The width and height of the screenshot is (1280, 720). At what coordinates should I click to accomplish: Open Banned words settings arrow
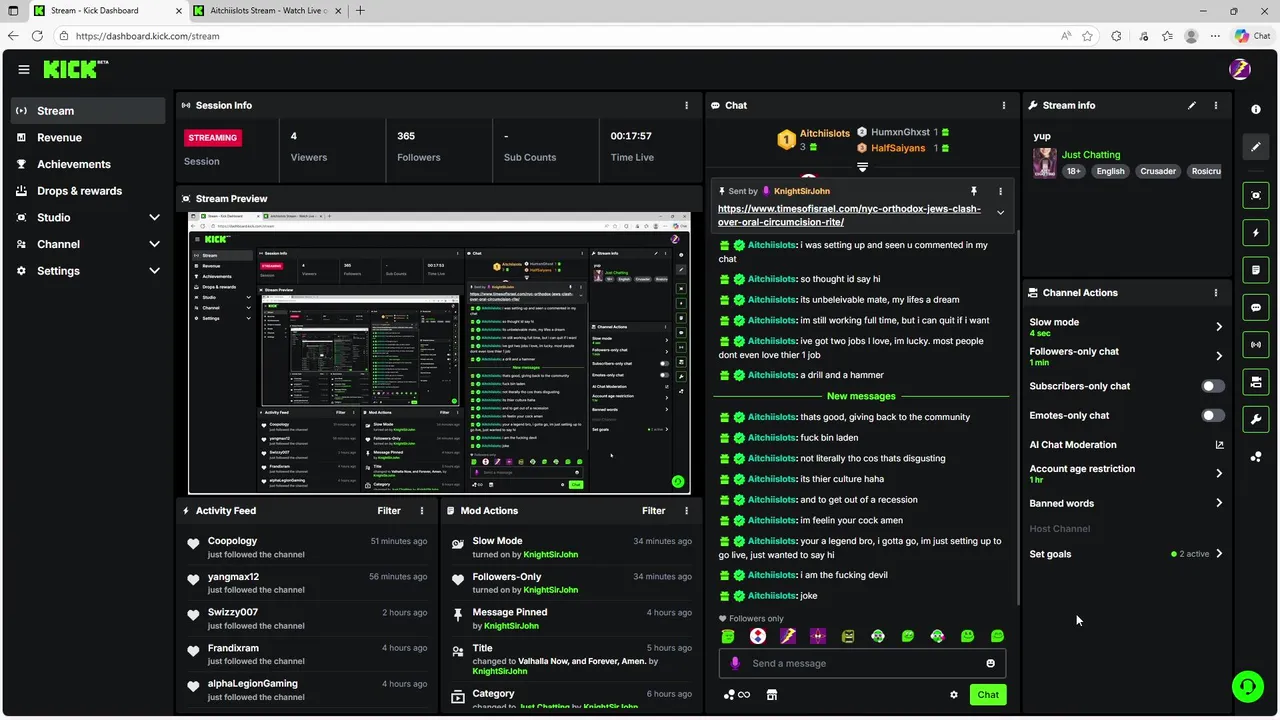point(1219,503)
